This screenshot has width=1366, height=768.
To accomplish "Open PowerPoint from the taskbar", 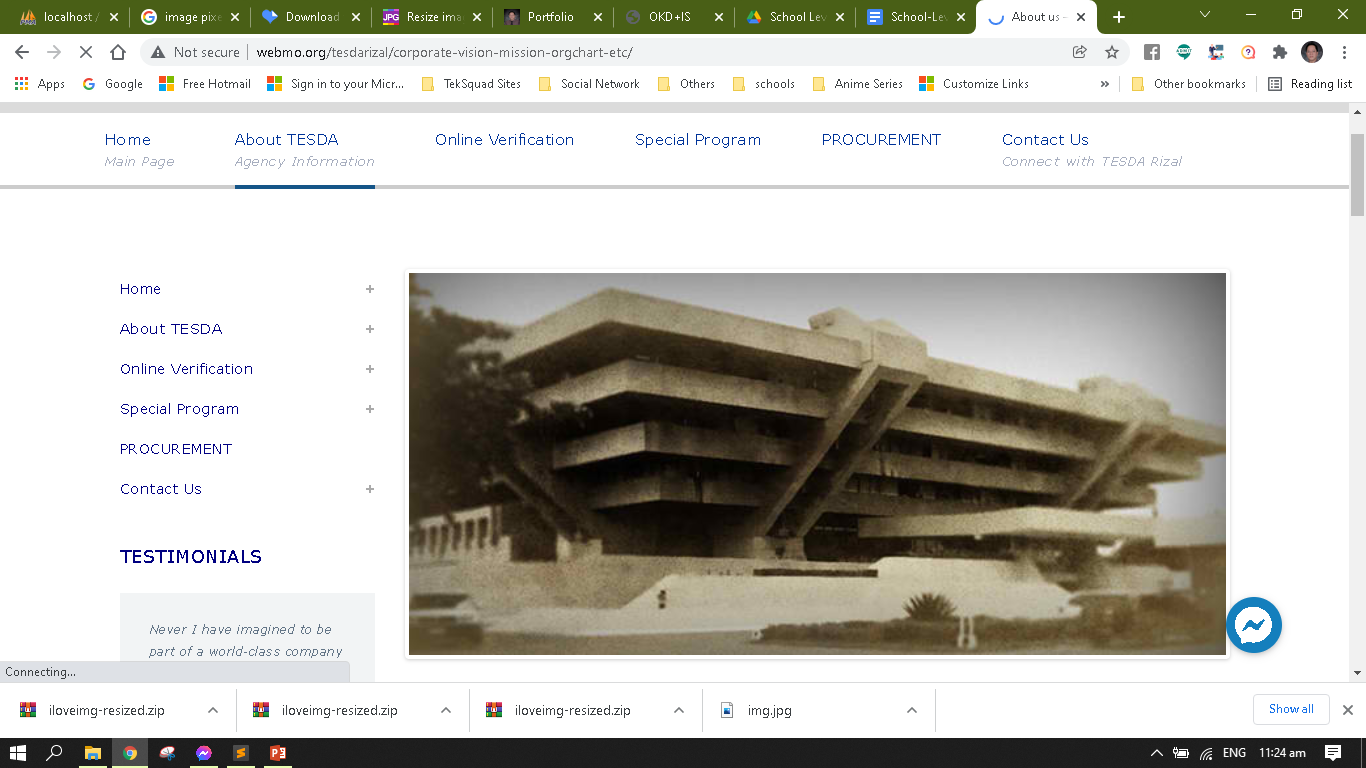I will 278,753.
